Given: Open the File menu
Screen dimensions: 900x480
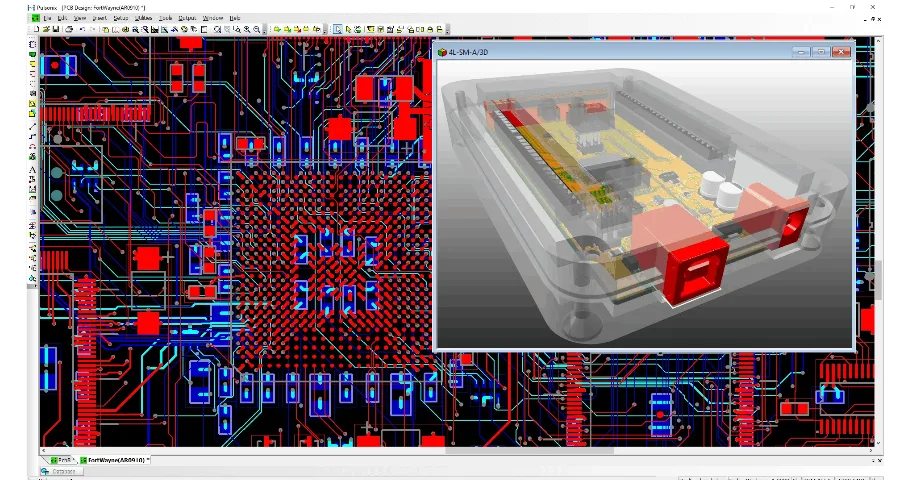Looking at the screenshot, I should click(x=48, y=18).
